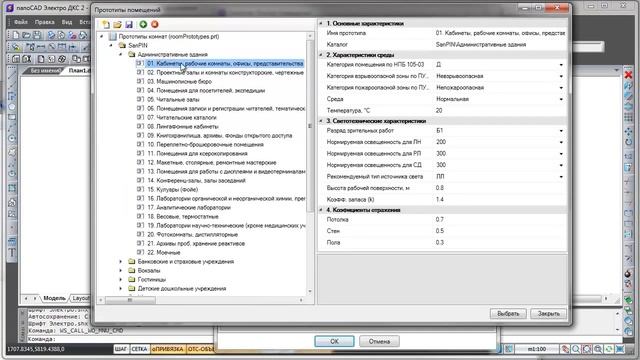Open Рекомендуемый тип источника света dropdown
The height and width of the screenshot is (360, 640).
coord(561,177)
